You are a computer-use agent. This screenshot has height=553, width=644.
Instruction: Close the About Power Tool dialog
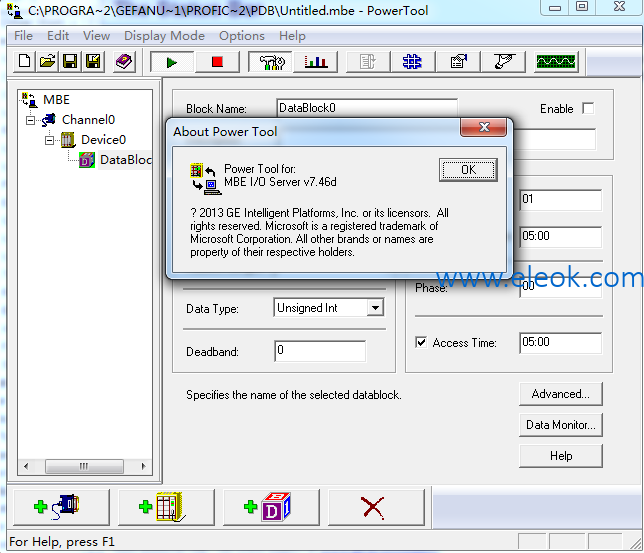pyautogui.click(x=484, y=127)
